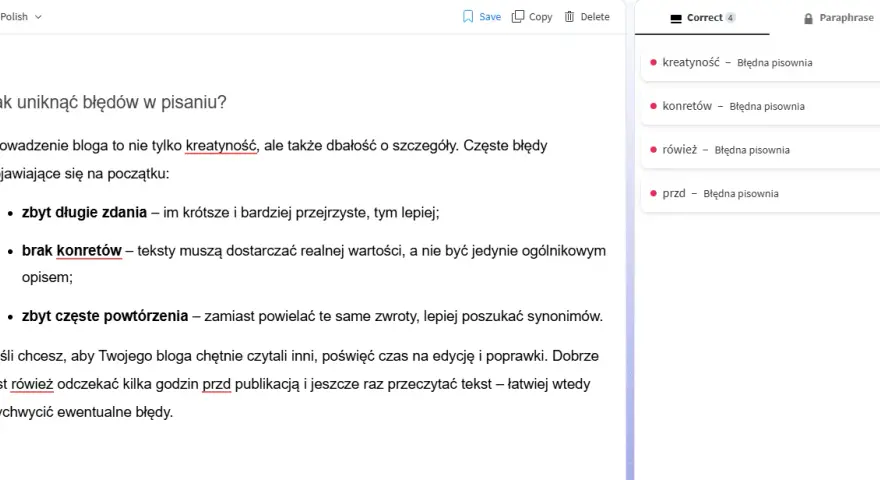Click the underlined word konretów in text
The width and height of the screenshot is (880, 480).
[89, 251]
